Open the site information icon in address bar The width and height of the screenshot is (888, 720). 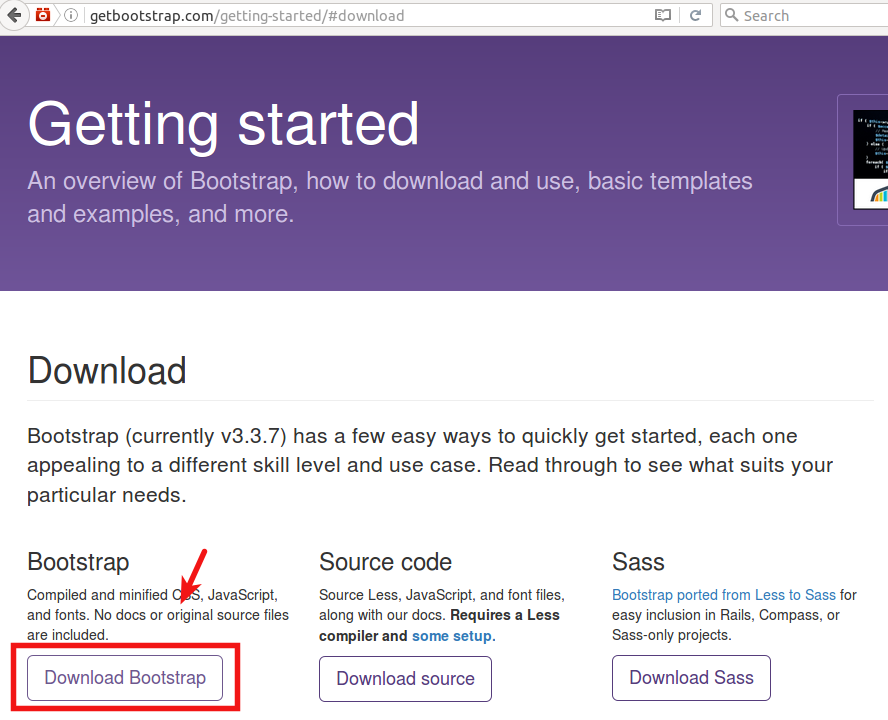(69, 15)
